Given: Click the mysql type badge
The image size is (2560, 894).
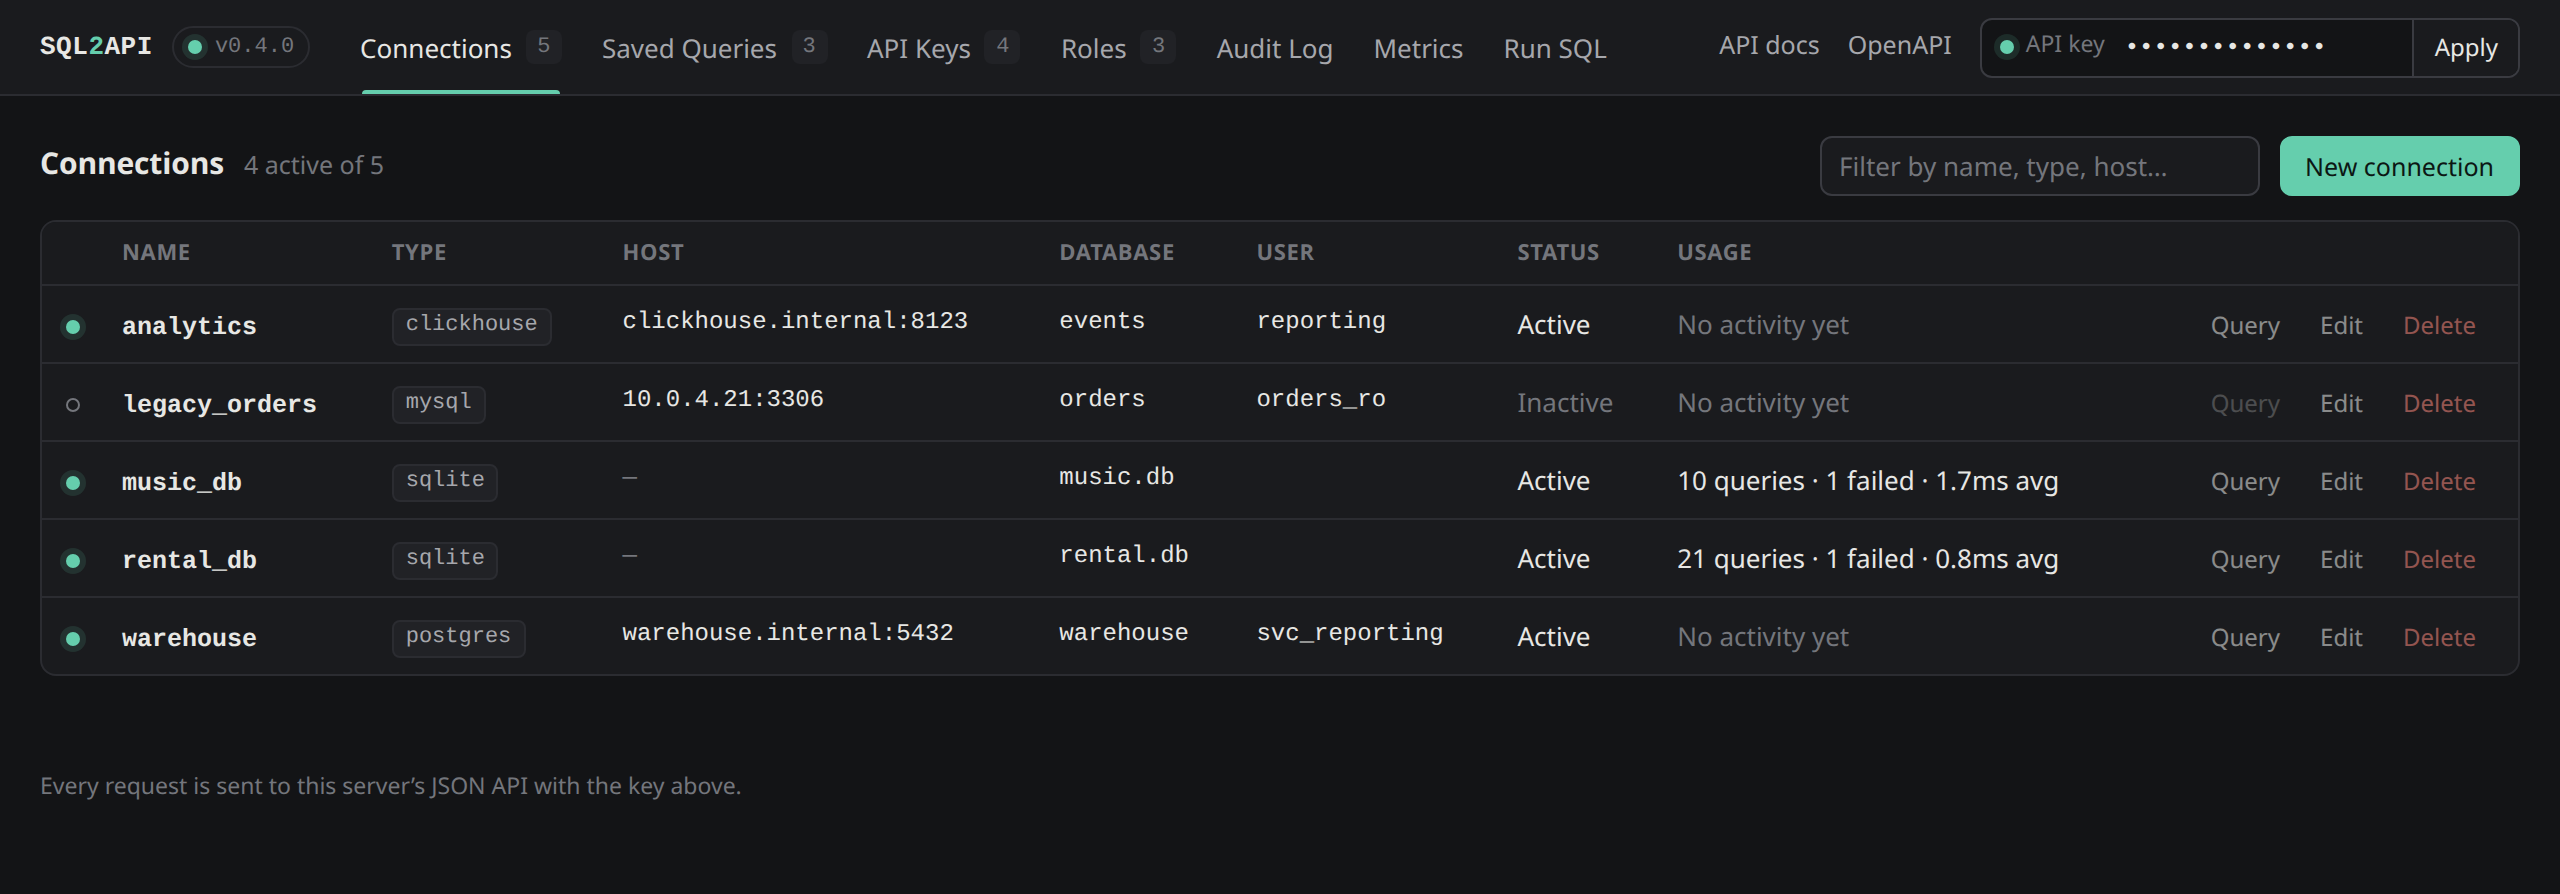Looking at the screenshot, I should 438,403.
